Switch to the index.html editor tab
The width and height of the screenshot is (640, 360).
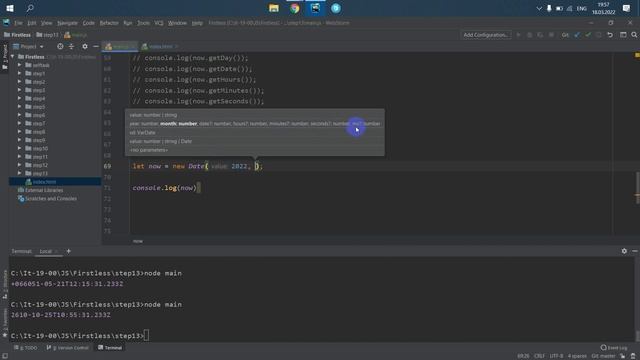(x=160, y=47)
